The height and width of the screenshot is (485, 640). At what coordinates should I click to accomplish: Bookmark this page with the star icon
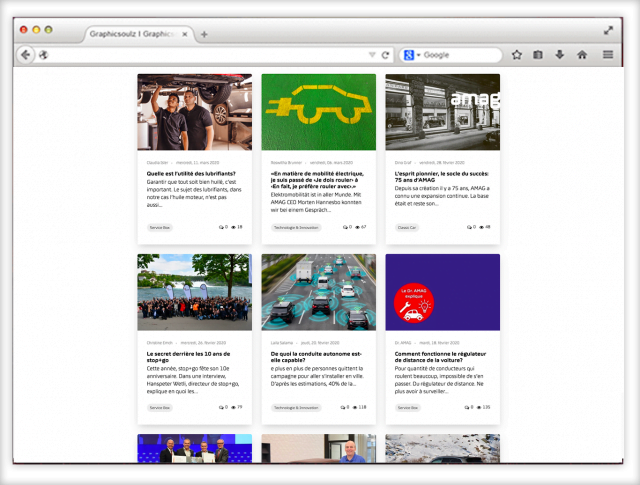517,55
